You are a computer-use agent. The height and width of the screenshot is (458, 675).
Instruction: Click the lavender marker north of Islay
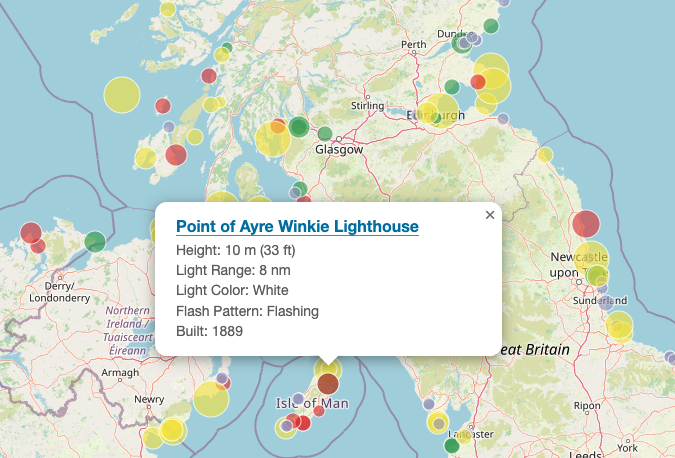click(x=169, y=127)
